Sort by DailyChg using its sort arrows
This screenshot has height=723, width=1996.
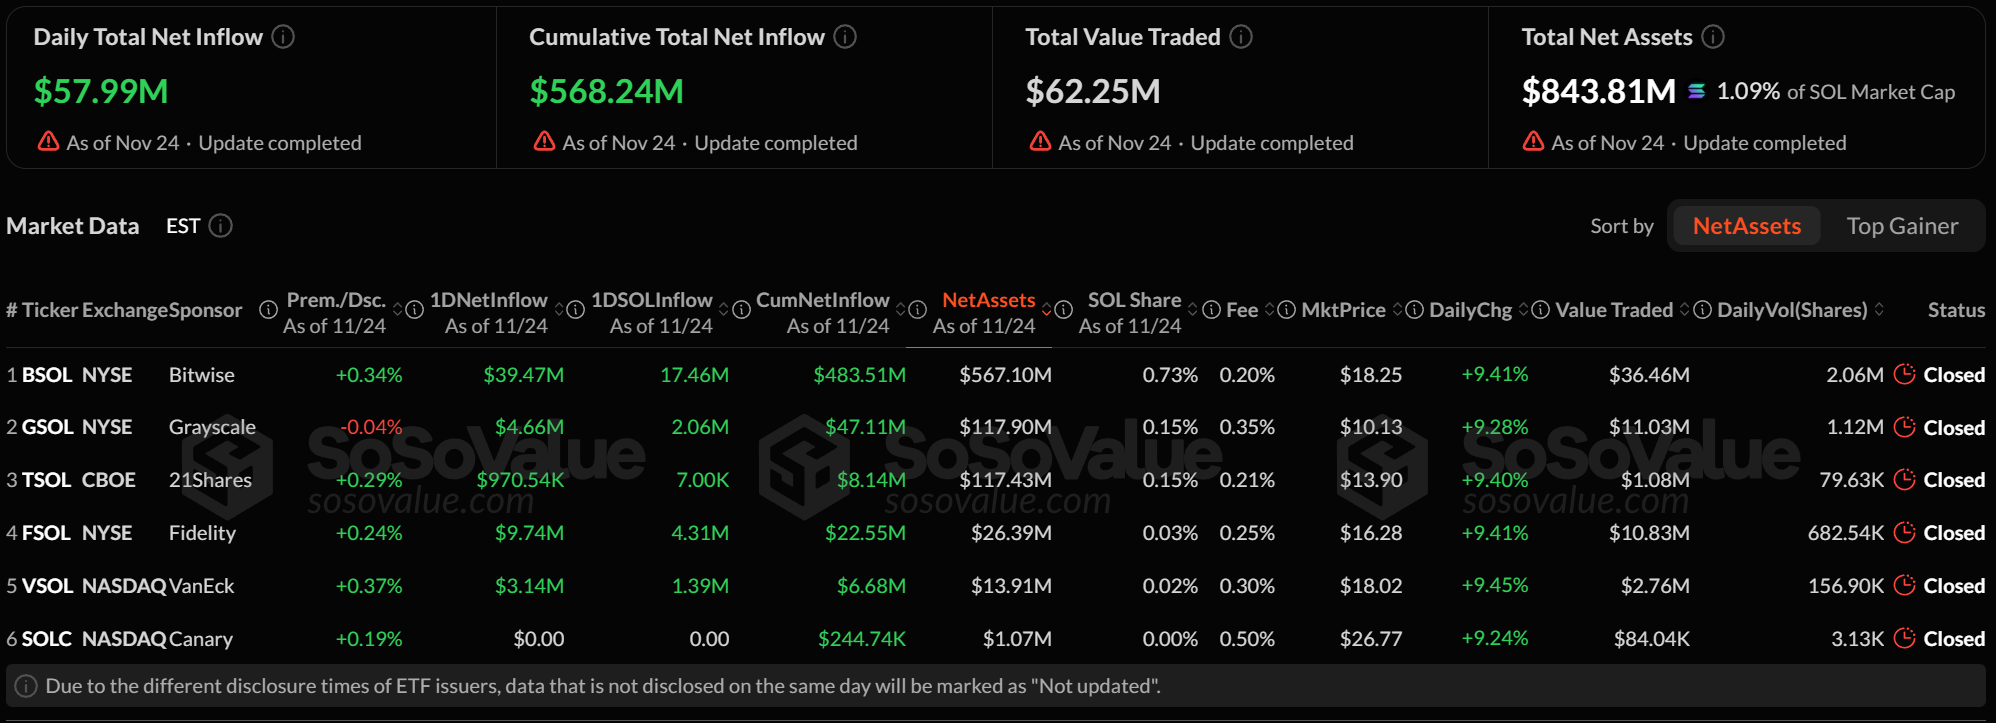pos(1524,310)
